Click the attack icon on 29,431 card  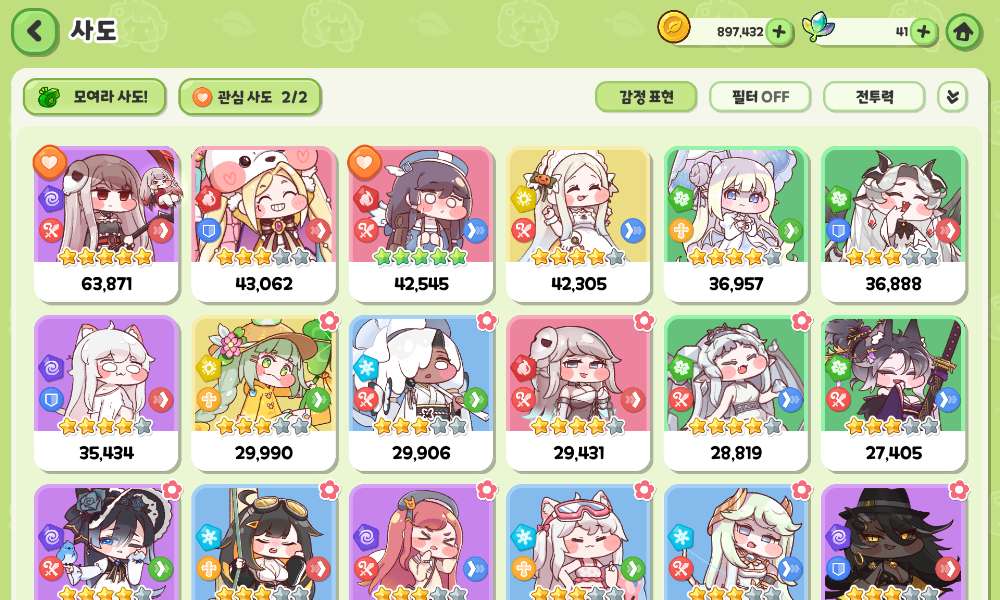pyautogui.click(x=523, y=400)
